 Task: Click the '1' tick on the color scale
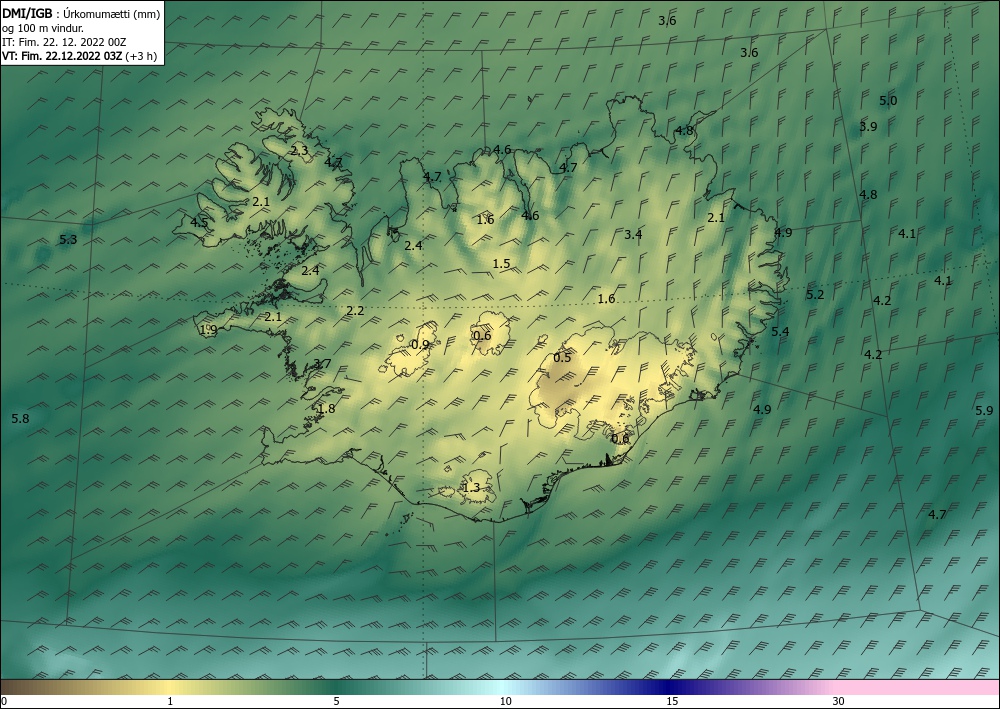pos(170,701)
